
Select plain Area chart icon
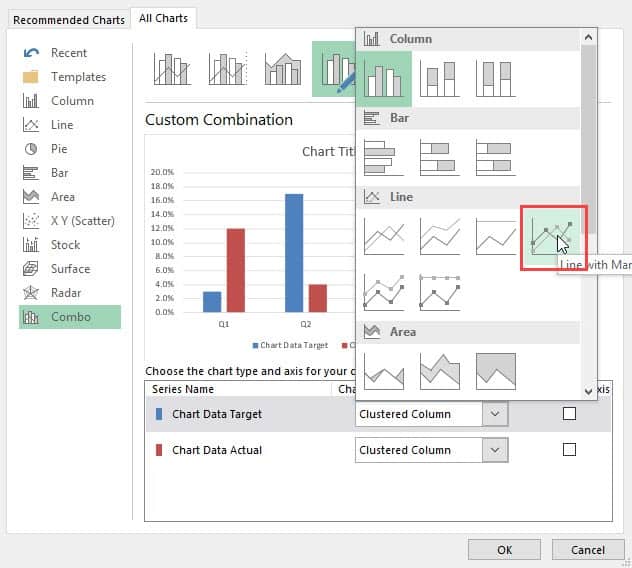pyautogui.click(x=383, y=371)
